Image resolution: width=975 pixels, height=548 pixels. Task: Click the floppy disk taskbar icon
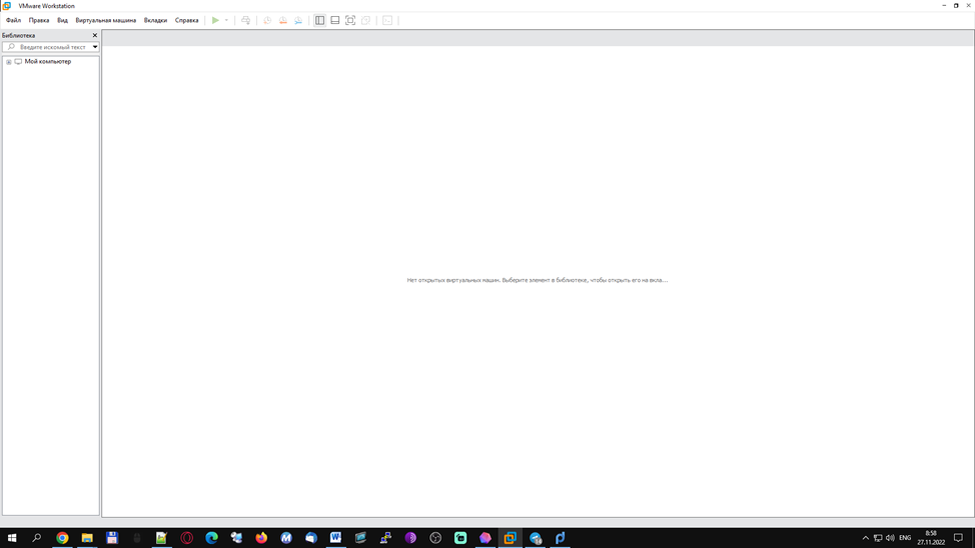click(112, 537)
